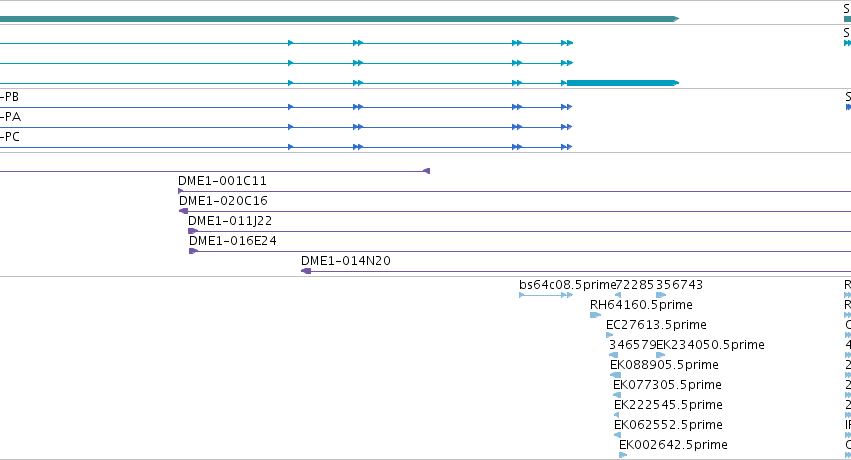The image size is (851, 460).
Task: Select the arrow glyph below 356743 label
Action: 661,295
